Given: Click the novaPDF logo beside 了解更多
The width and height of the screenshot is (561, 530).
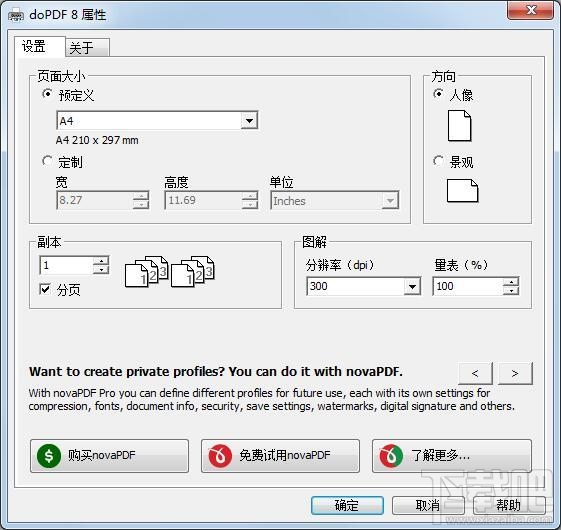Looking at the screenshot, I should tap(391, 456).
